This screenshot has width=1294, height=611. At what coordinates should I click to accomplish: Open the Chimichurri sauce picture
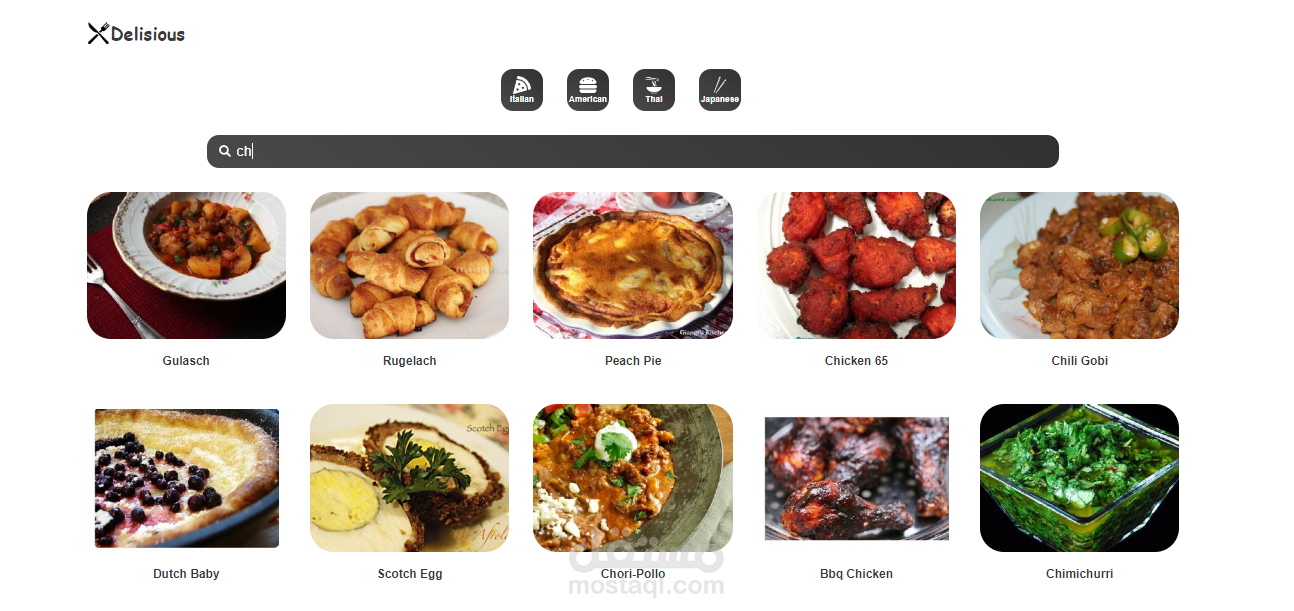(1079, 478)
